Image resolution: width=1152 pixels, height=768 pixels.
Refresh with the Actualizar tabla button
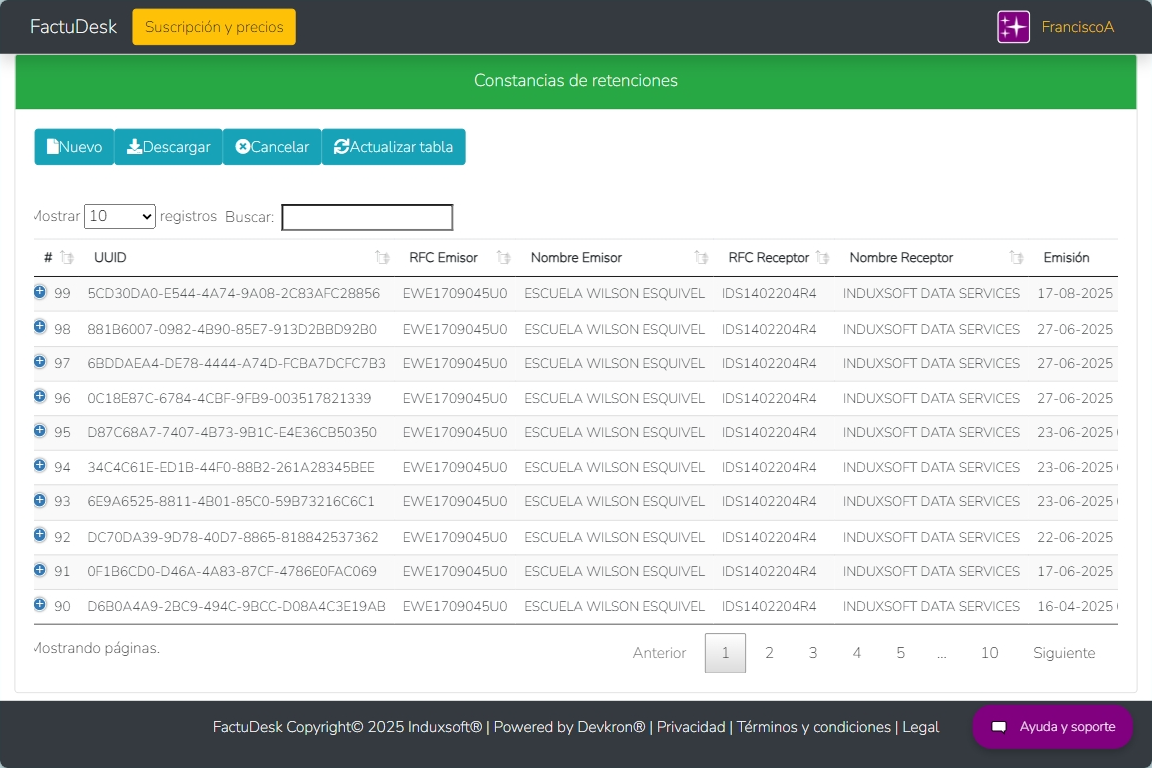393,147
